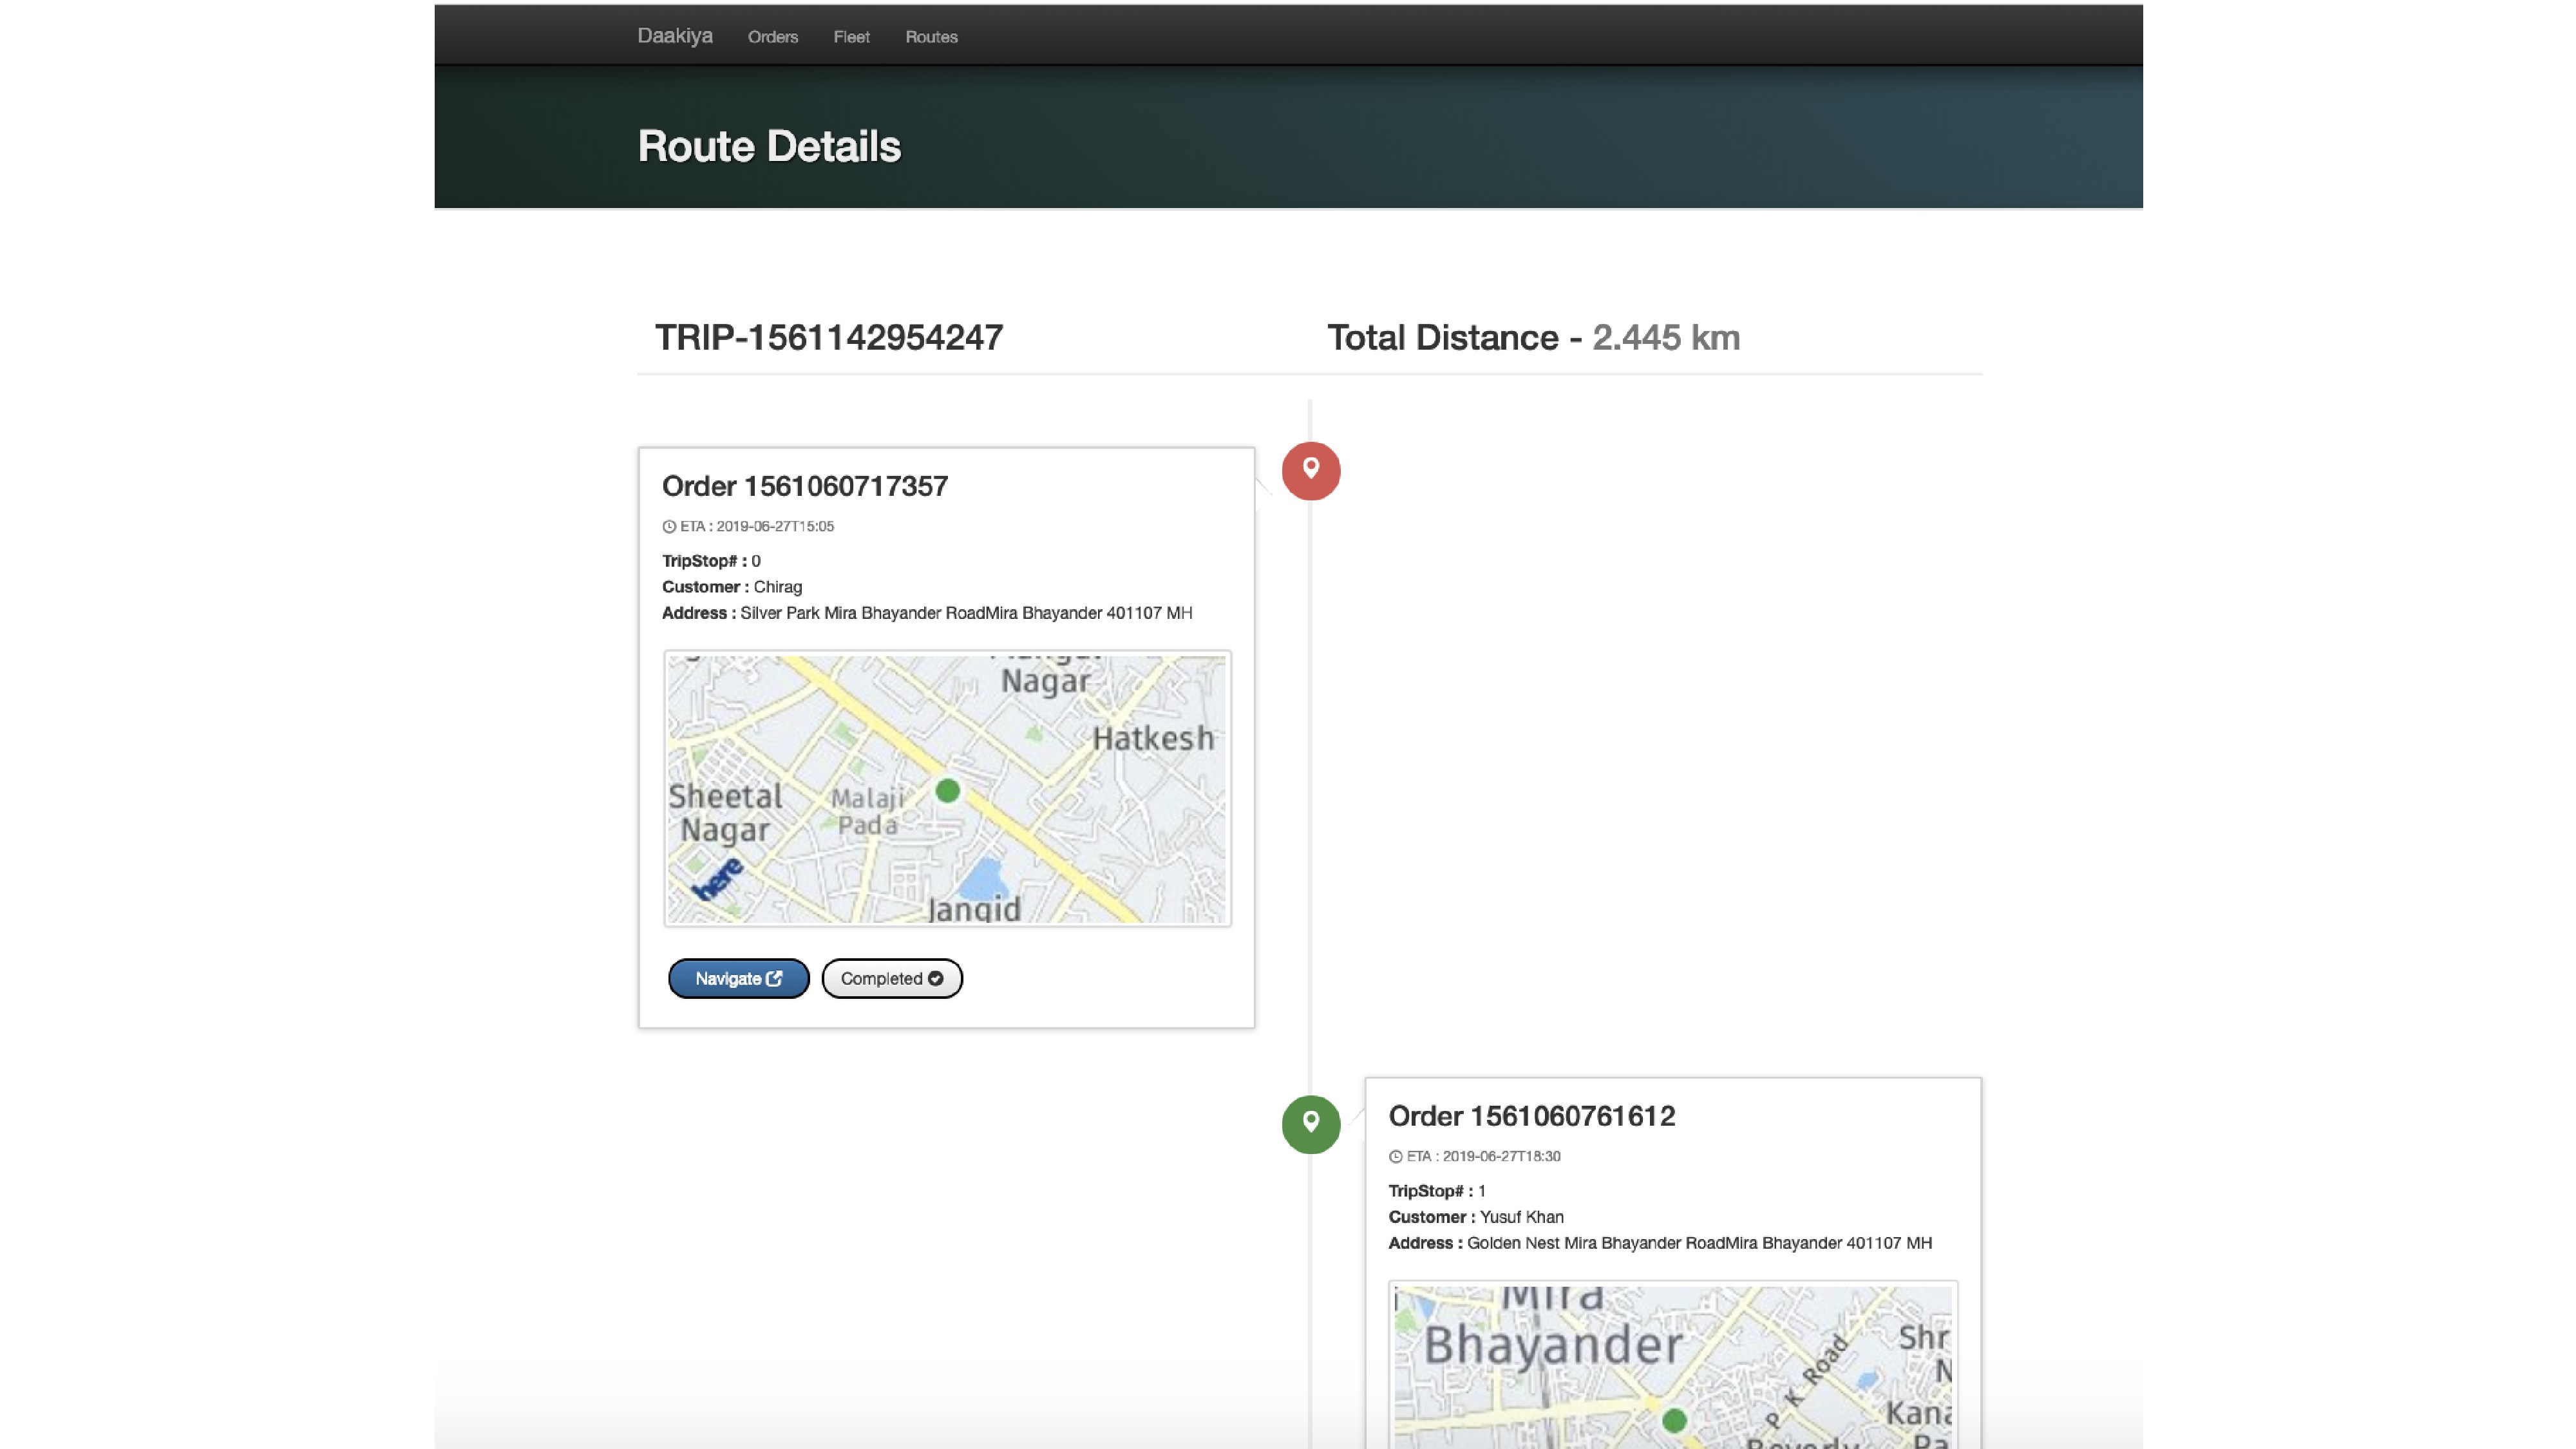The width and height of the screenshot is (2576, 1449).
Task: Click the Route Details page header
Action: click(x=768, y=146)
